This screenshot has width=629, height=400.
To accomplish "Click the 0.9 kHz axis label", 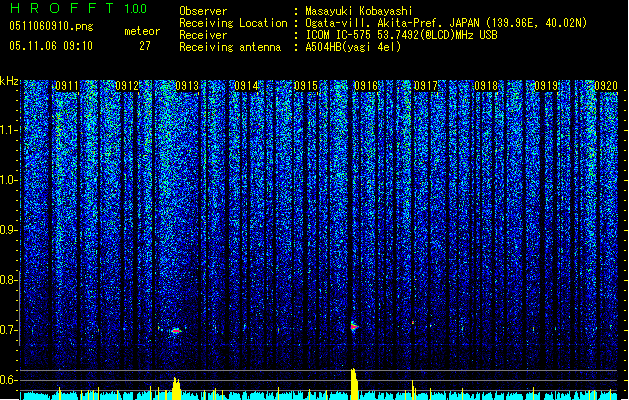I will pos(8,230).
